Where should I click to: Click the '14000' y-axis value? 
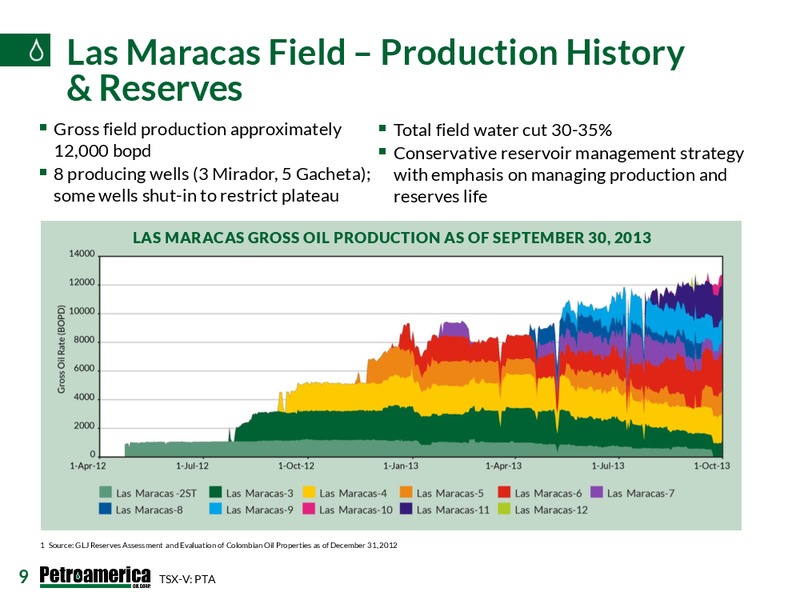click(82, 254)
